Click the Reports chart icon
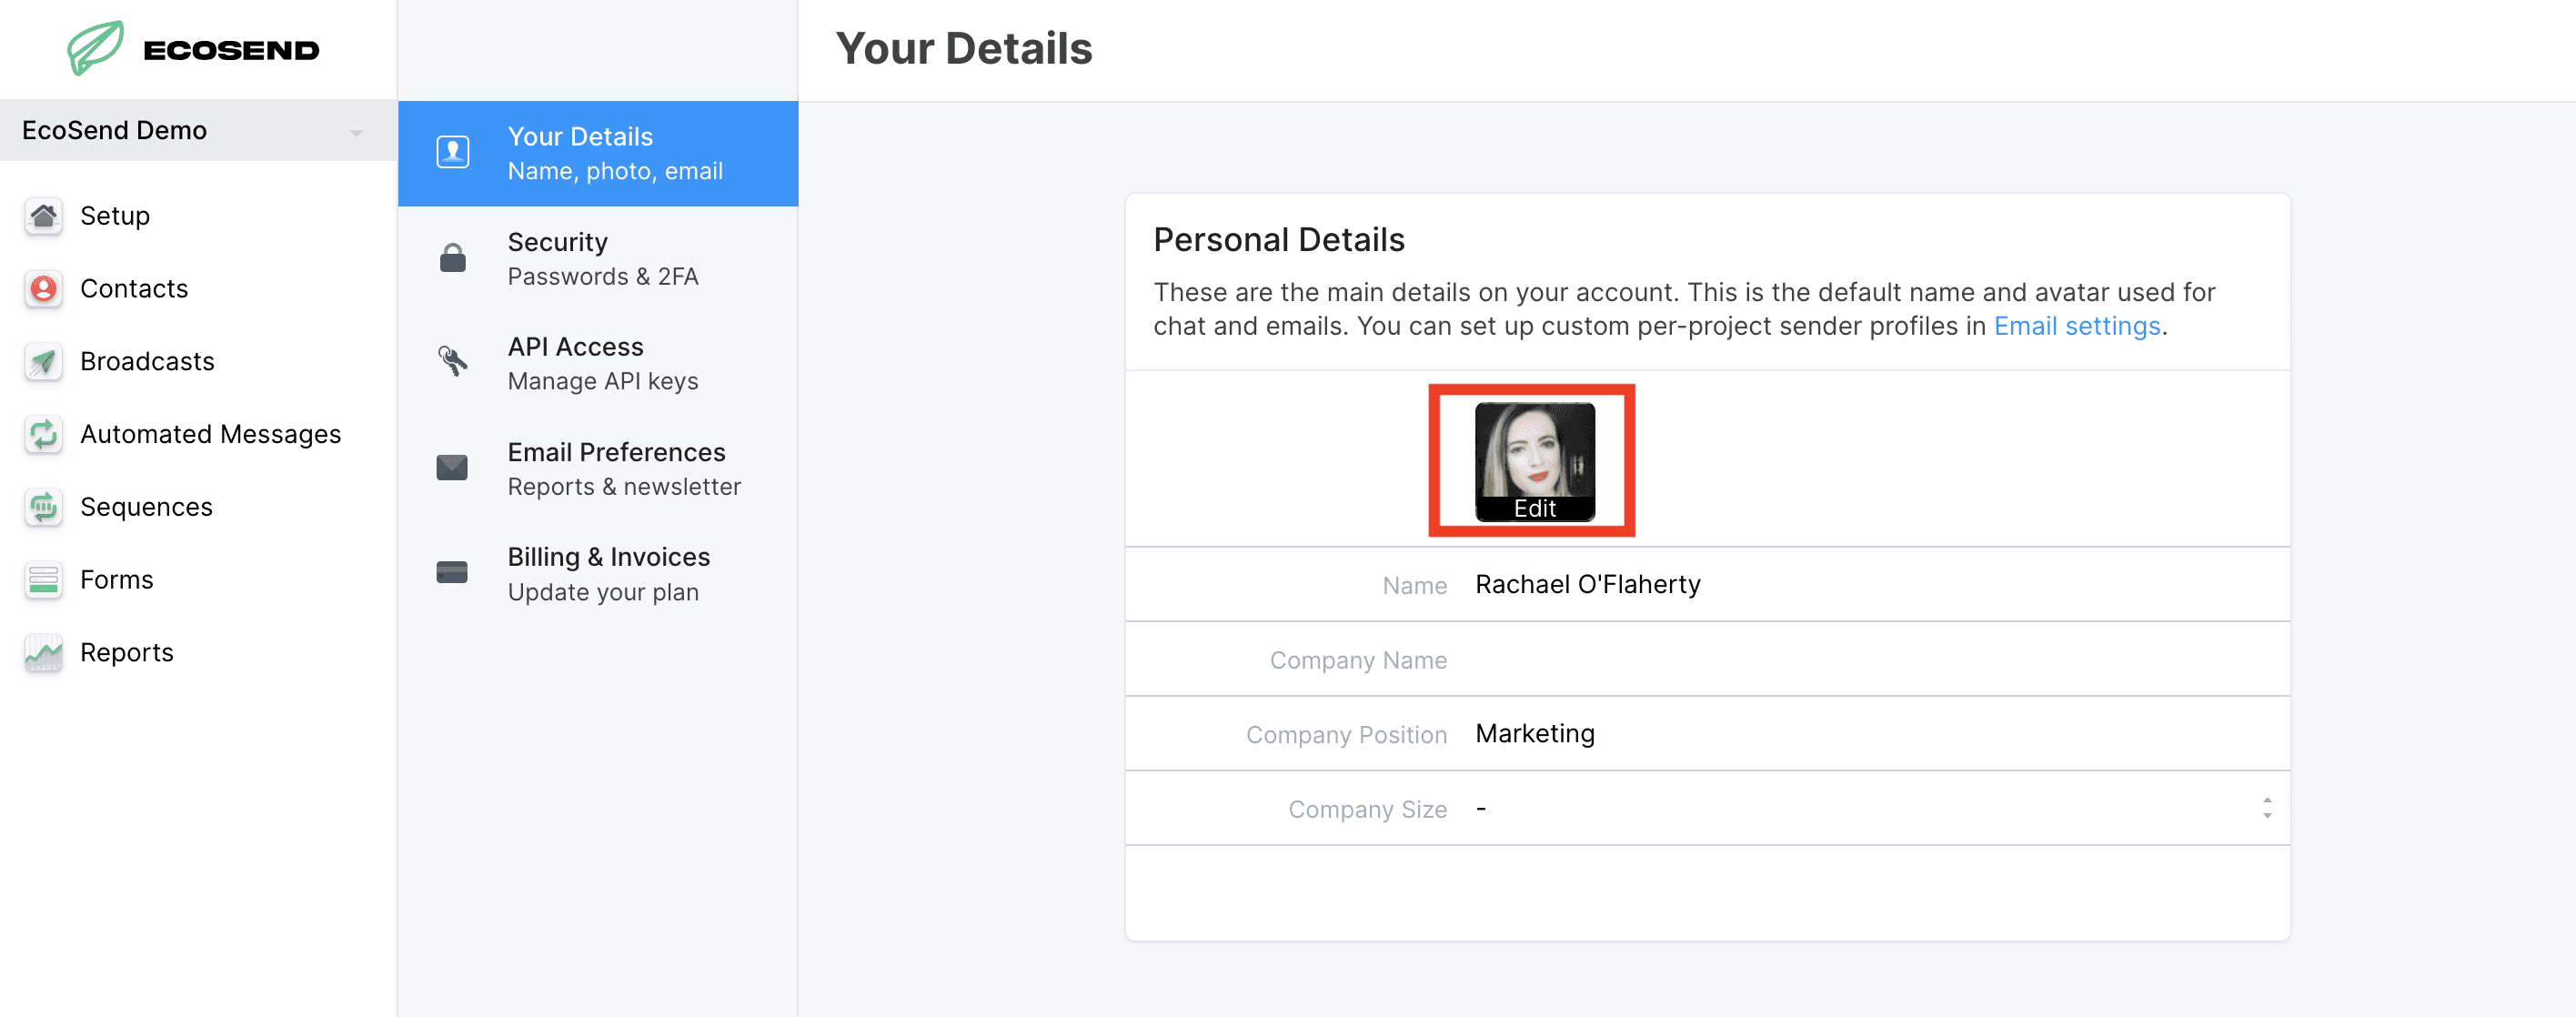 click(x=43, y=653)
